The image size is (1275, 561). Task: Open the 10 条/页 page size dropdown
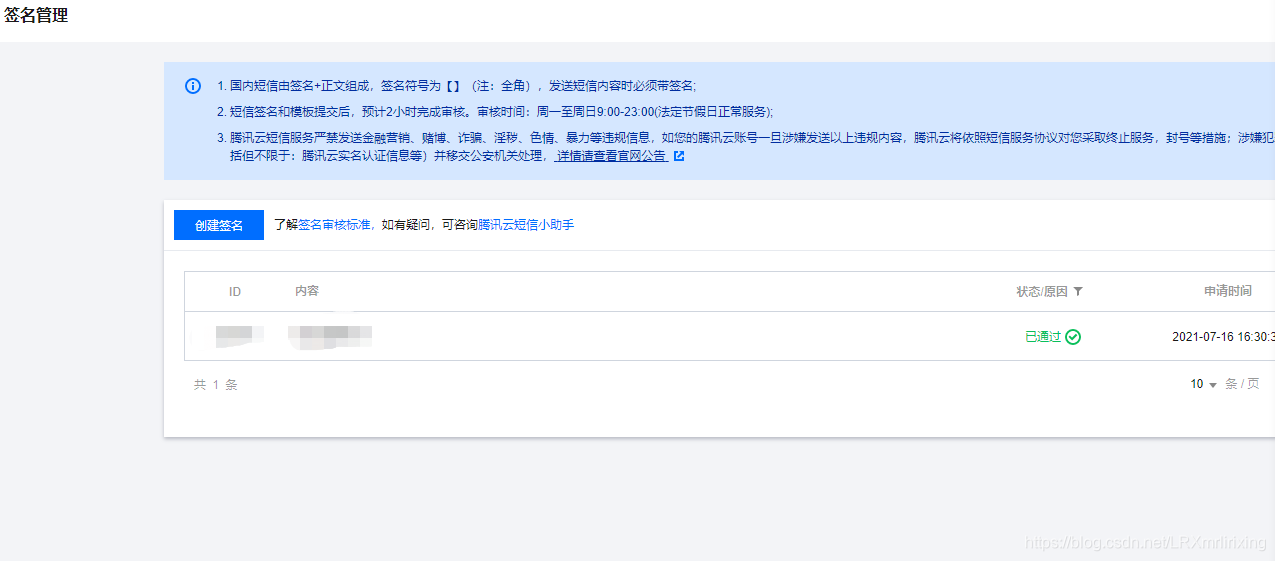(x=1203, y=384)
